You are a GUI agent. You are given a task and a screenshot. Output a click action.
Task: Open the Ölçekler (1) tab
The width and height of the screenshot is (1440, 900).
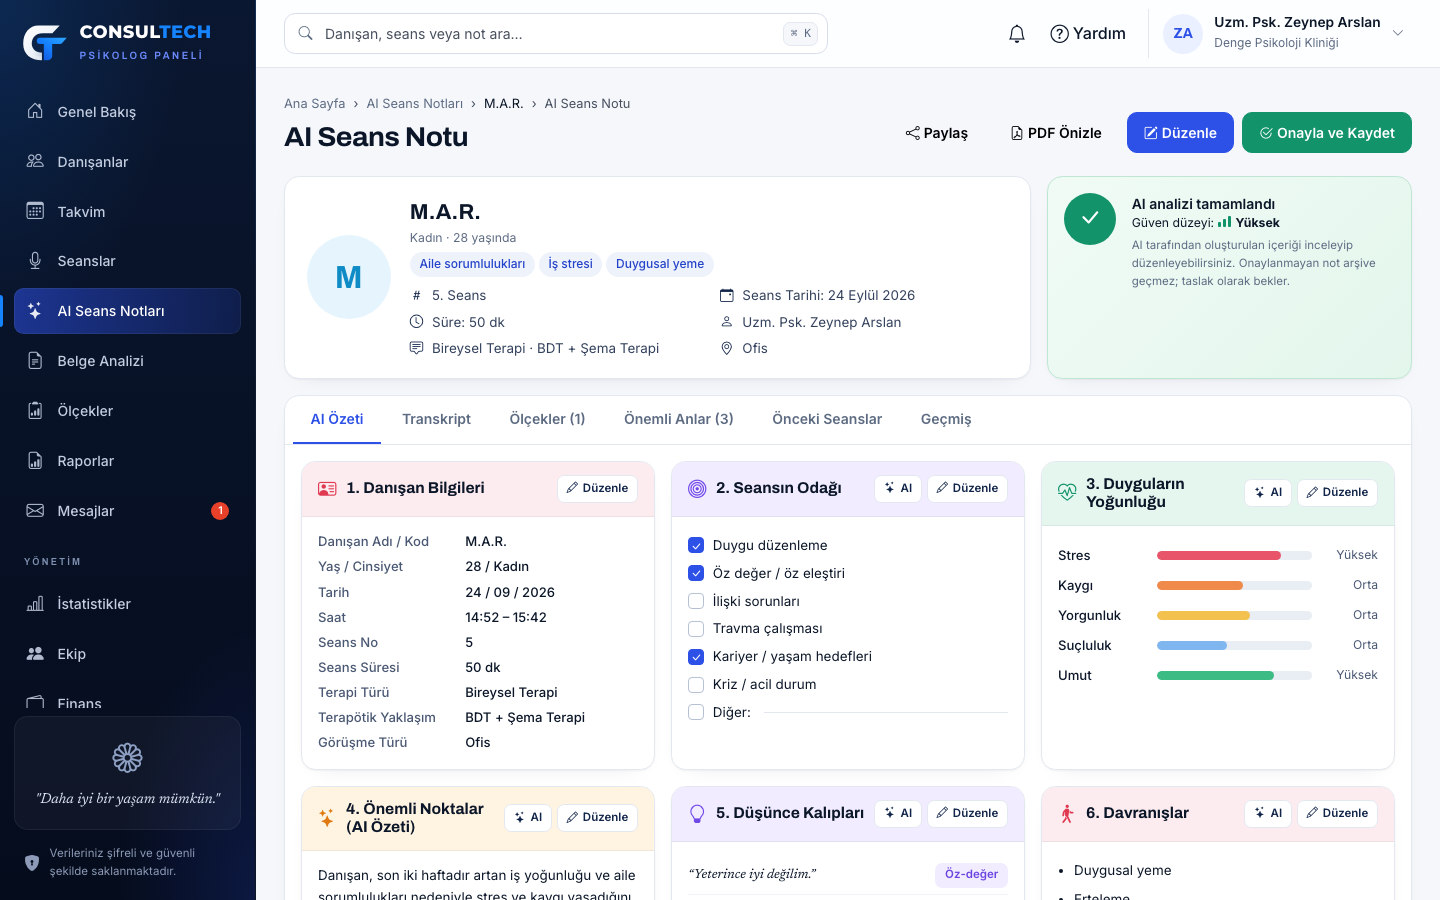tap(547, 419)
